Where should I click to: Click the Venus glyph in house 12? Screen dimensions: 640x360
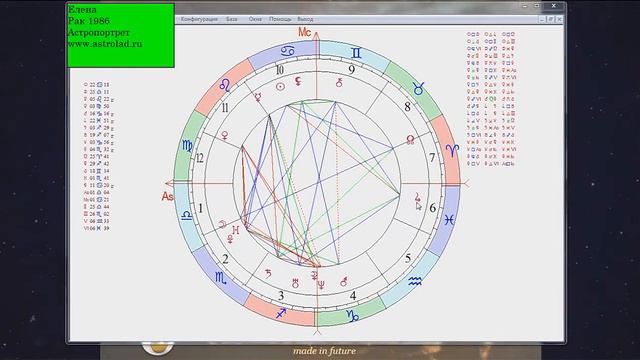coord(224,135)
